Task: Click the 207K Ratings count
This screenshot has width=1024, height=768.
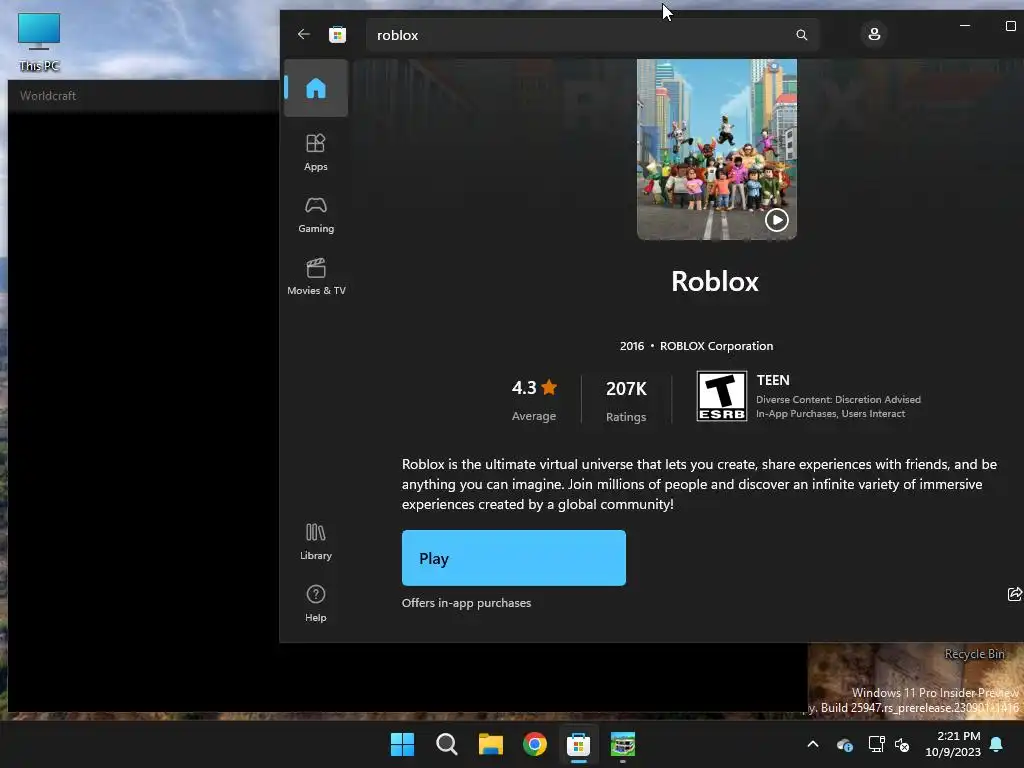Action: point(626,400)
